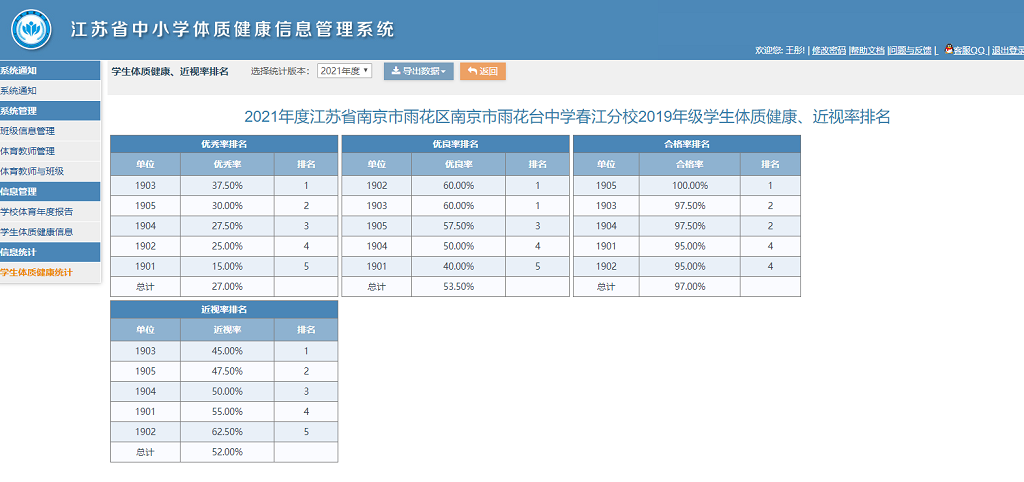
Task: Collapse the 信息统计 sidebar section header
Action: [50, 252]
